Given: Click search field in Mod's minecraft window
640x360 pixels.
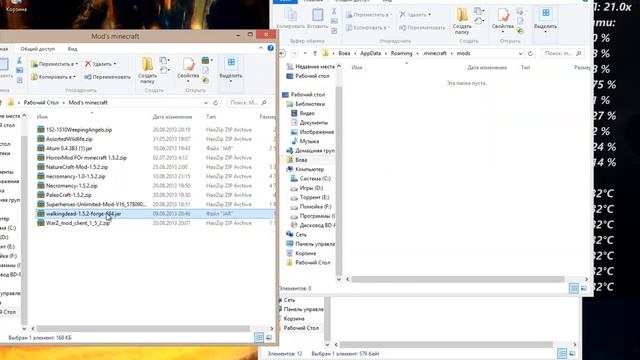Looking at the screenshot, I should pos(248,103).
